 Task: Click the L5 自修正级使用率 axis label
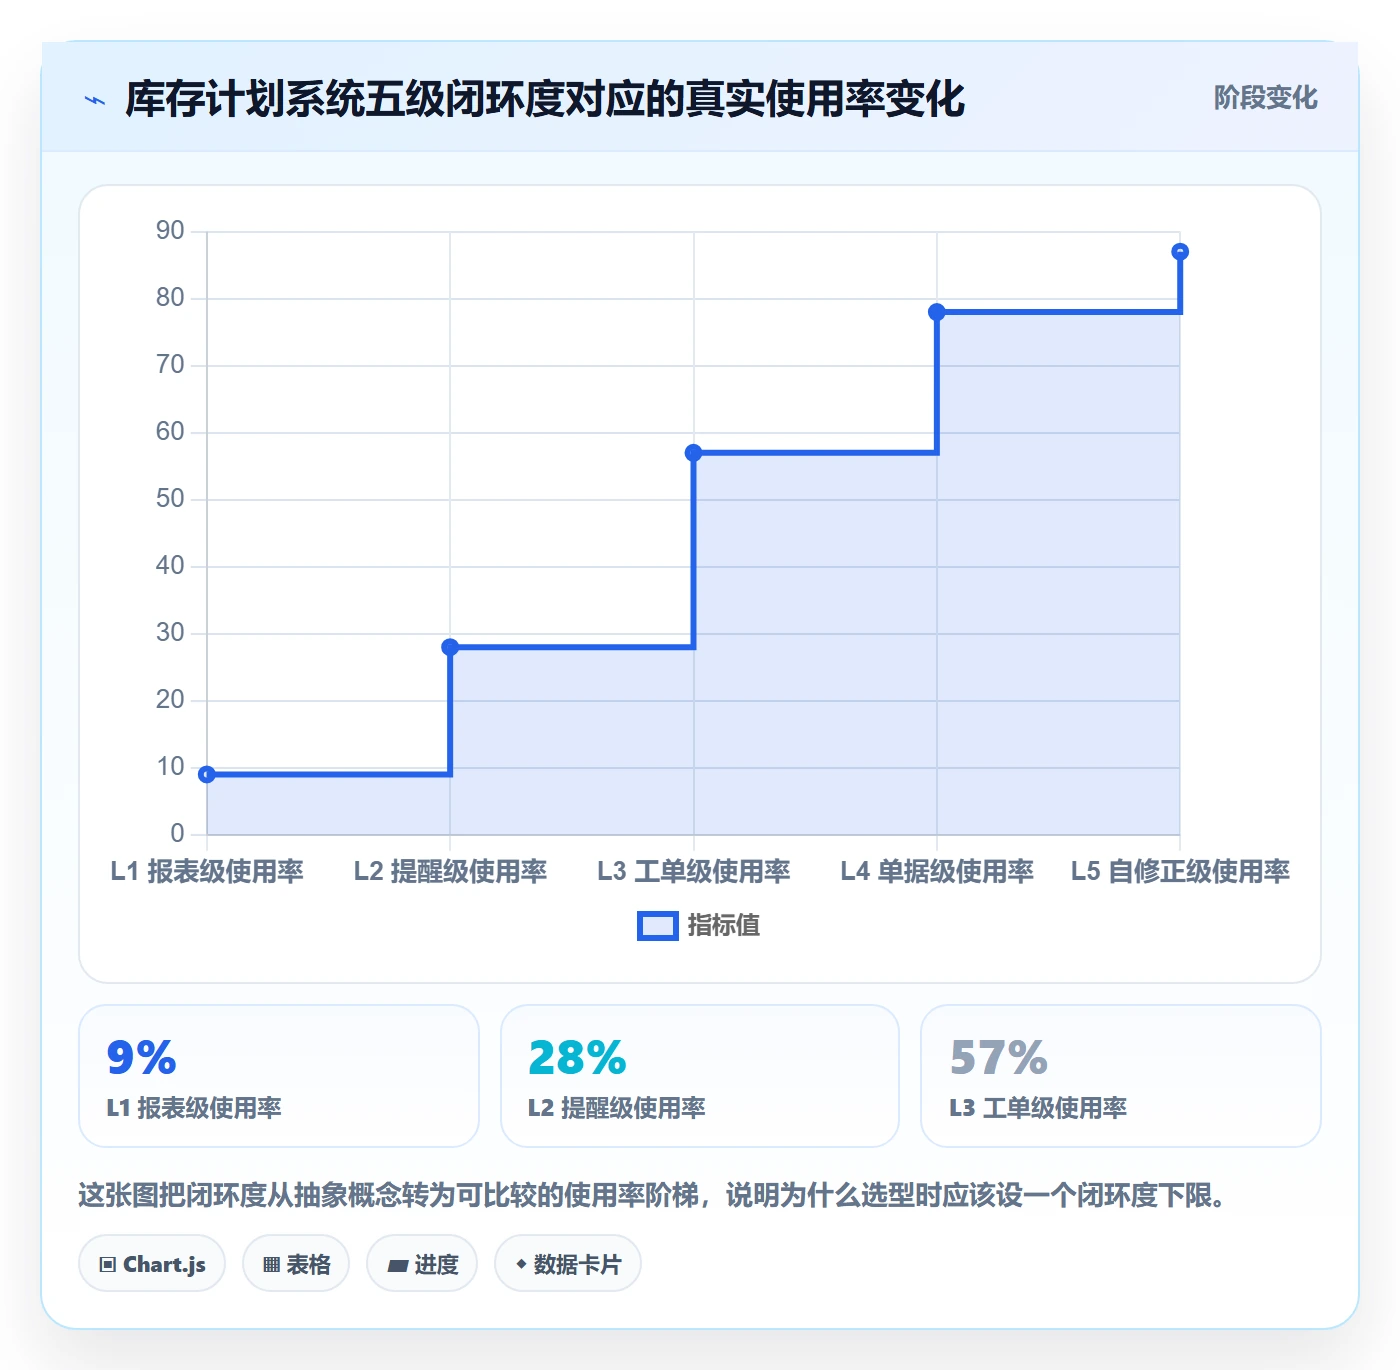point(1180,872)
